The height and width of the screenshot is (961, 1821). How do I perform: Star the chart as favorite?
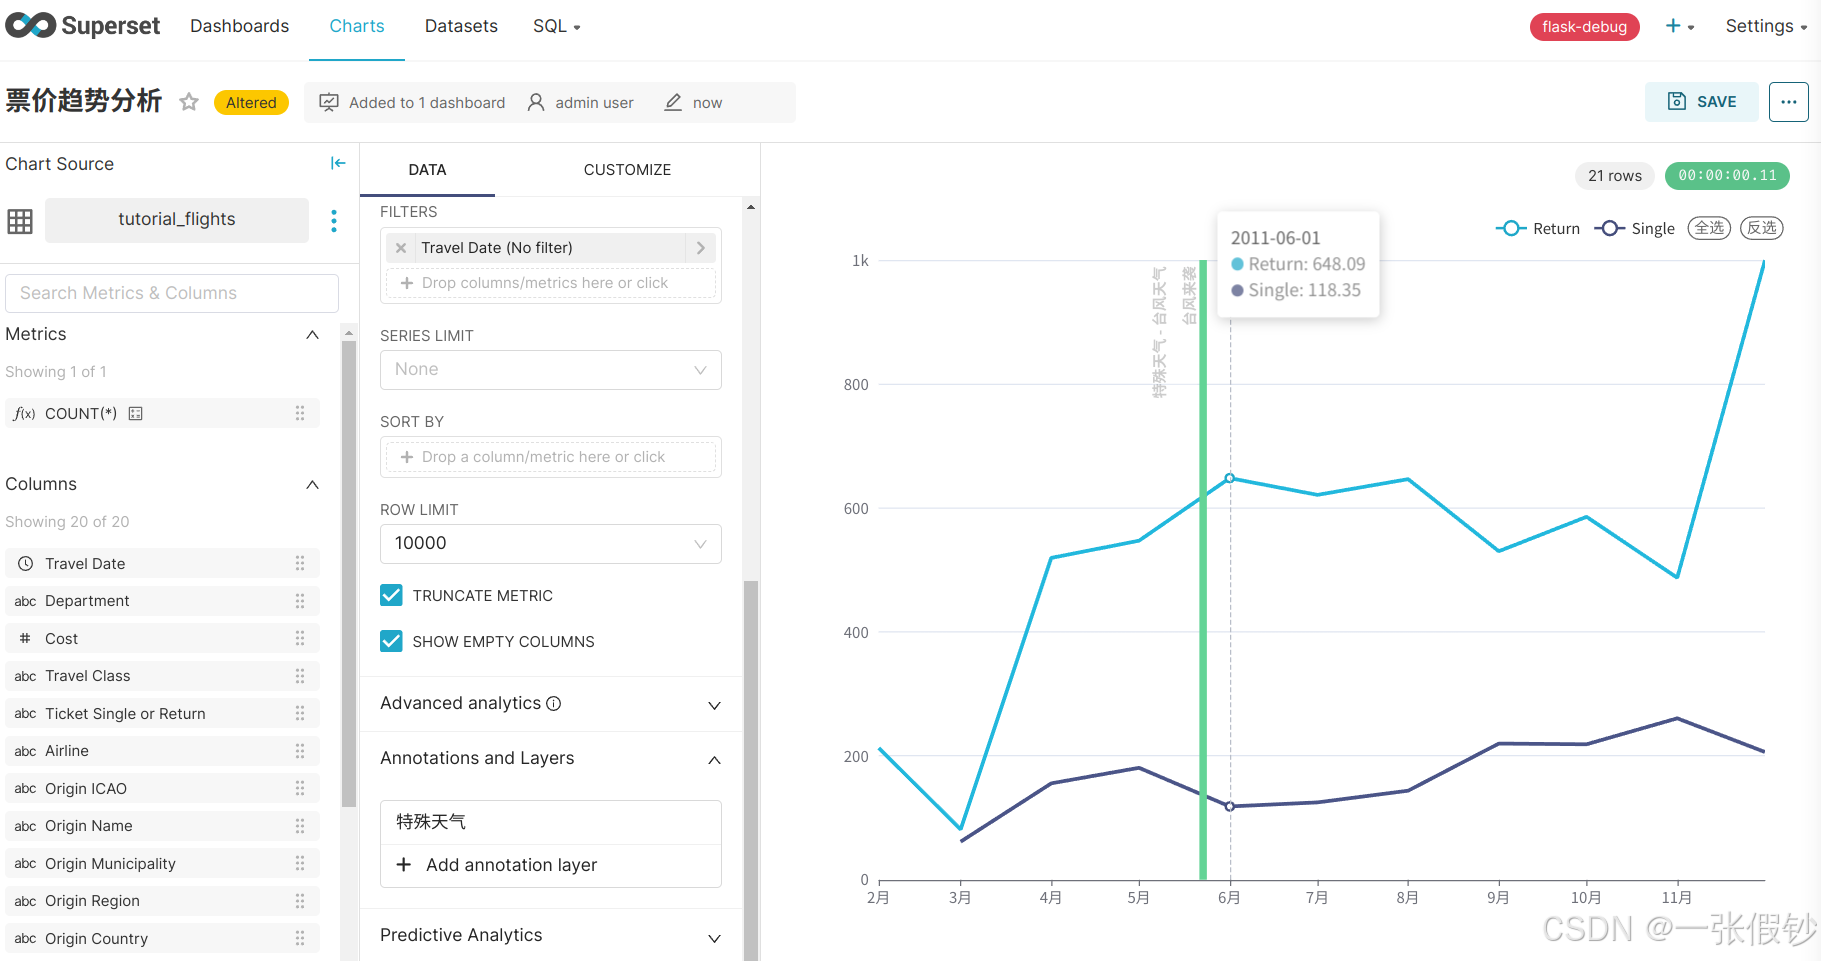pyautogui.click(x=189, y=102)
